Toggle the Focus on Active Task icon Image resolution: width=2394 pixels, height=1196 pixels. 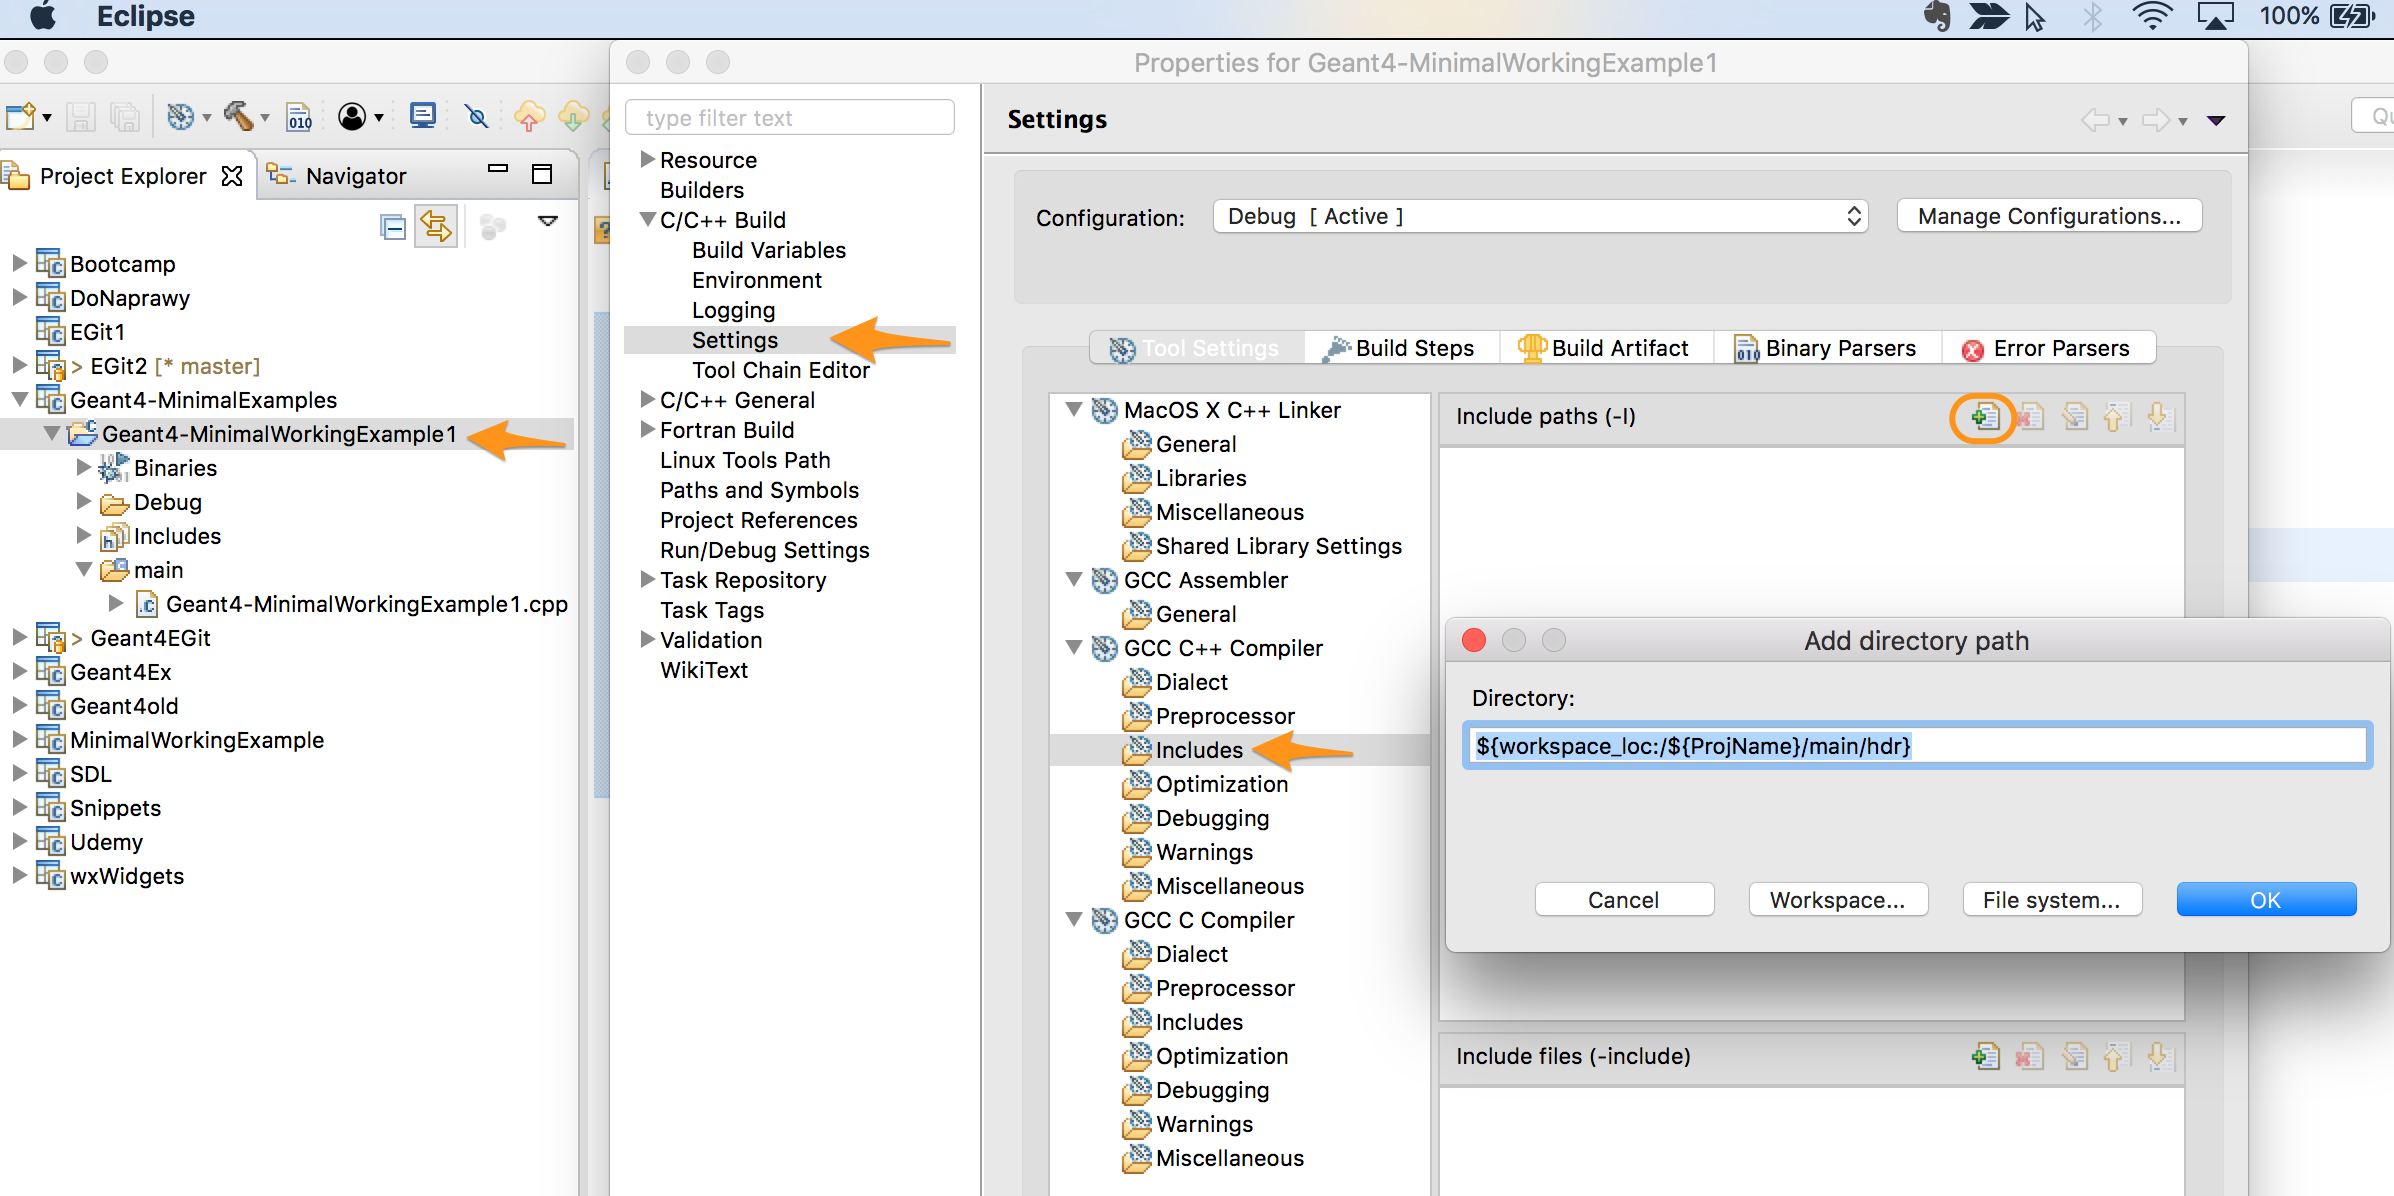[493, 226]
